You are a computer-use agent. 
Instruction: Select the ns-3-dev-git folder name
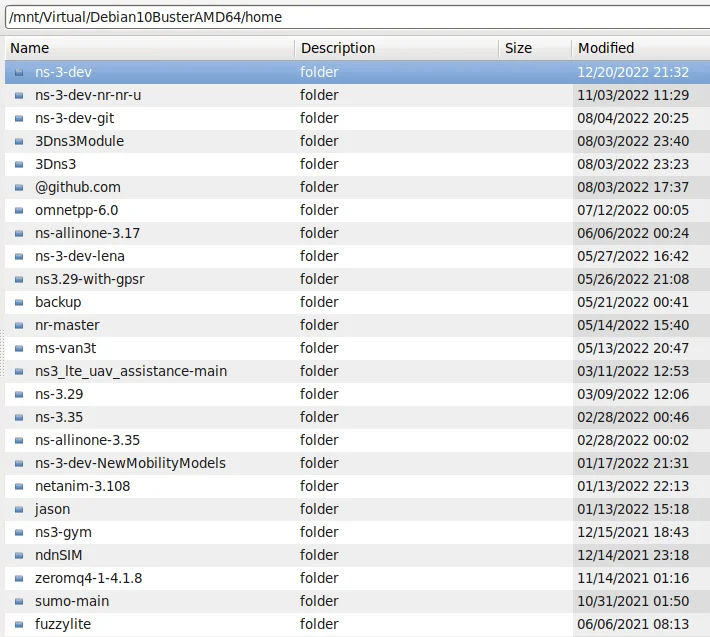click(x=75, y=118)
